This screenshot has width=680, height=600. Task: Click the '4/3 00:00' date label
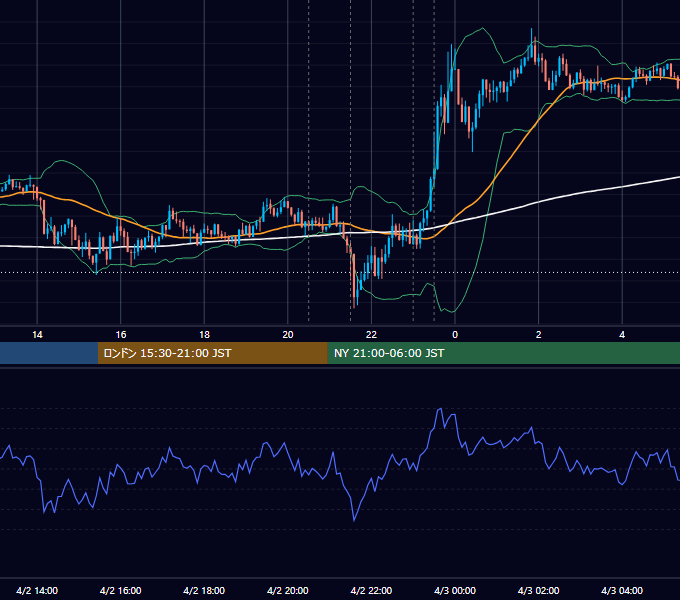click(x=455, y=590)
